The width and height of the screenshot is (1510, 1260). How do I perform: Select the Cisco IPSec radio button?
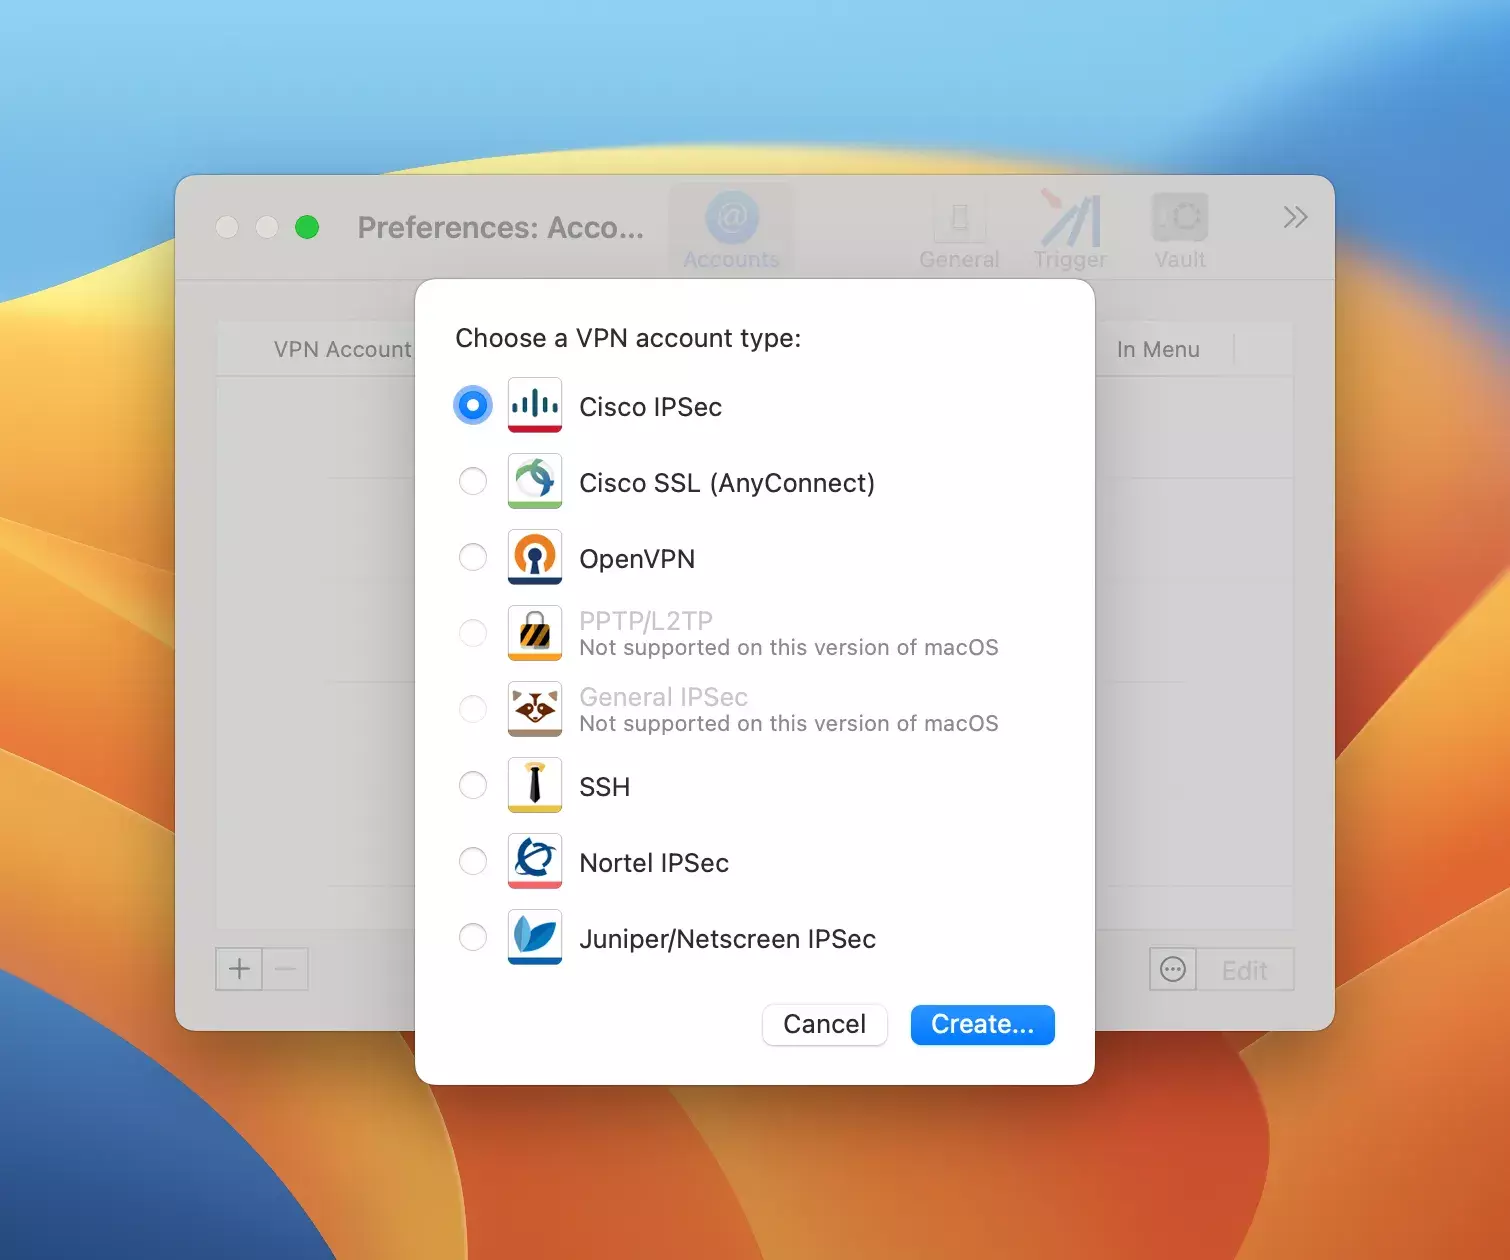click(473, 406)
